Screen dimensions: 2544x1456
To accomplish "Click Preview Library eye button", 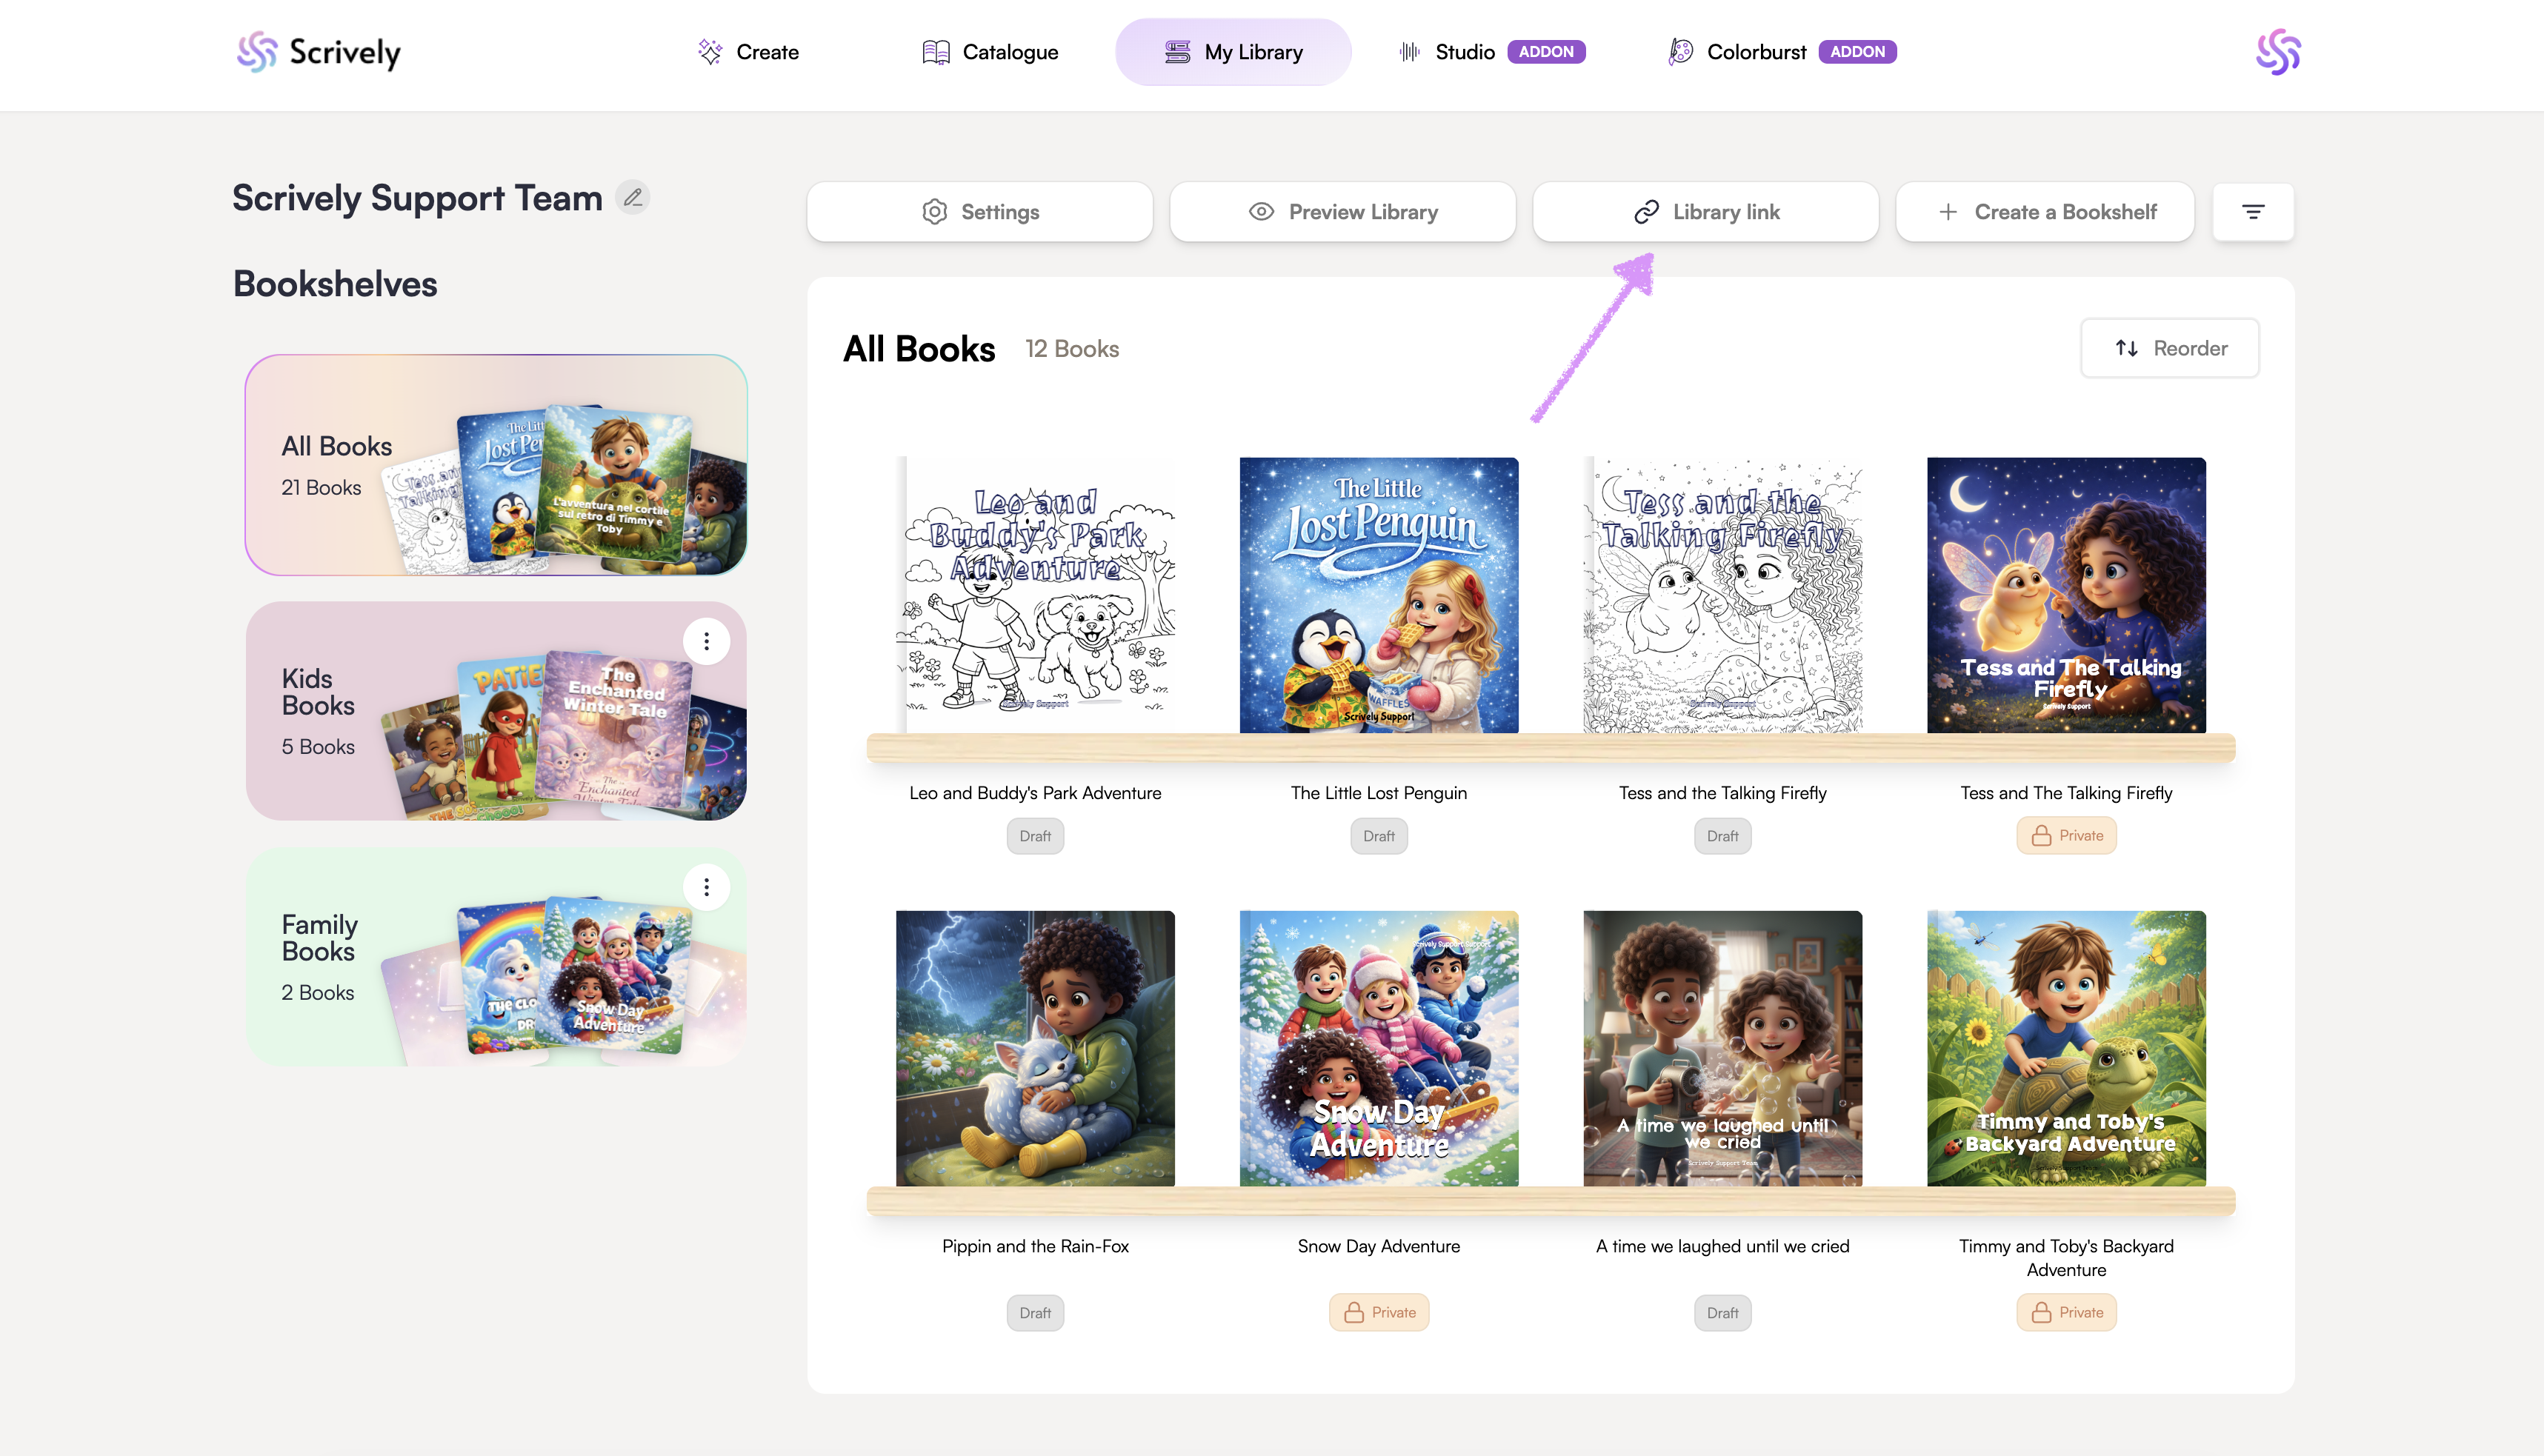I will tap(1342, 212).
